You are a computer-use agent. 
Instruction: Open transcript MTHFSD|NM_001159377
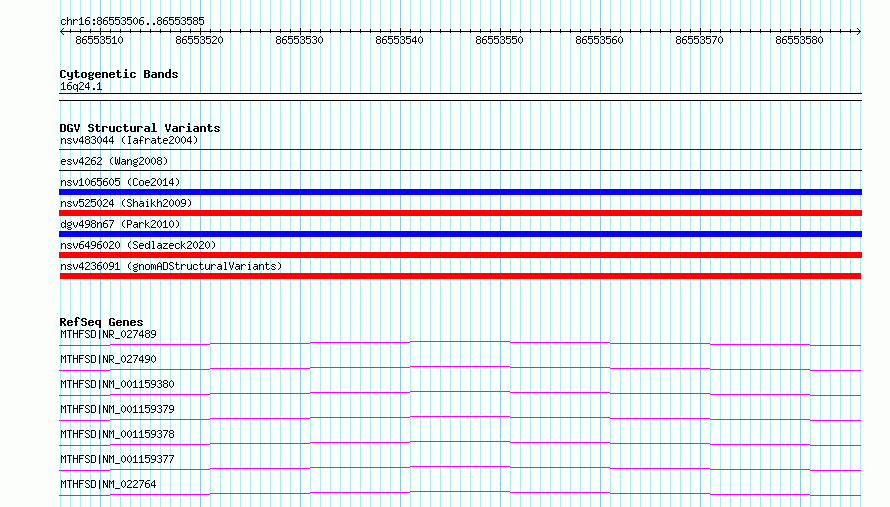(x=117, y=459)
